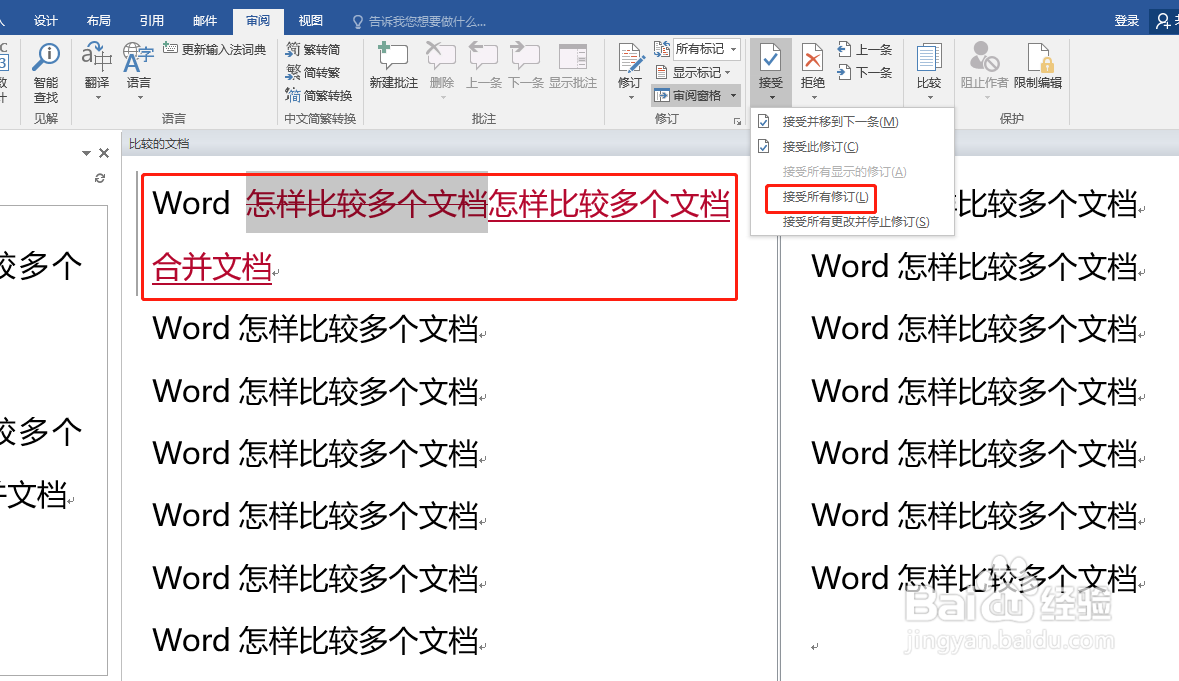The height and width of the screenshot is (681, 1179).
Task: Expand the Translate (翻译) dropdown arrow
Action: click(98, 98)
